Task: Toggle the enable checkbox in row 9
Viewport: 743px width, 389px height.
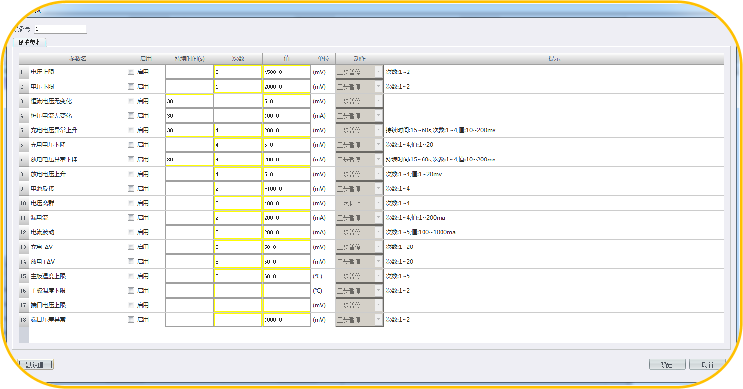Action: [131, 189]
